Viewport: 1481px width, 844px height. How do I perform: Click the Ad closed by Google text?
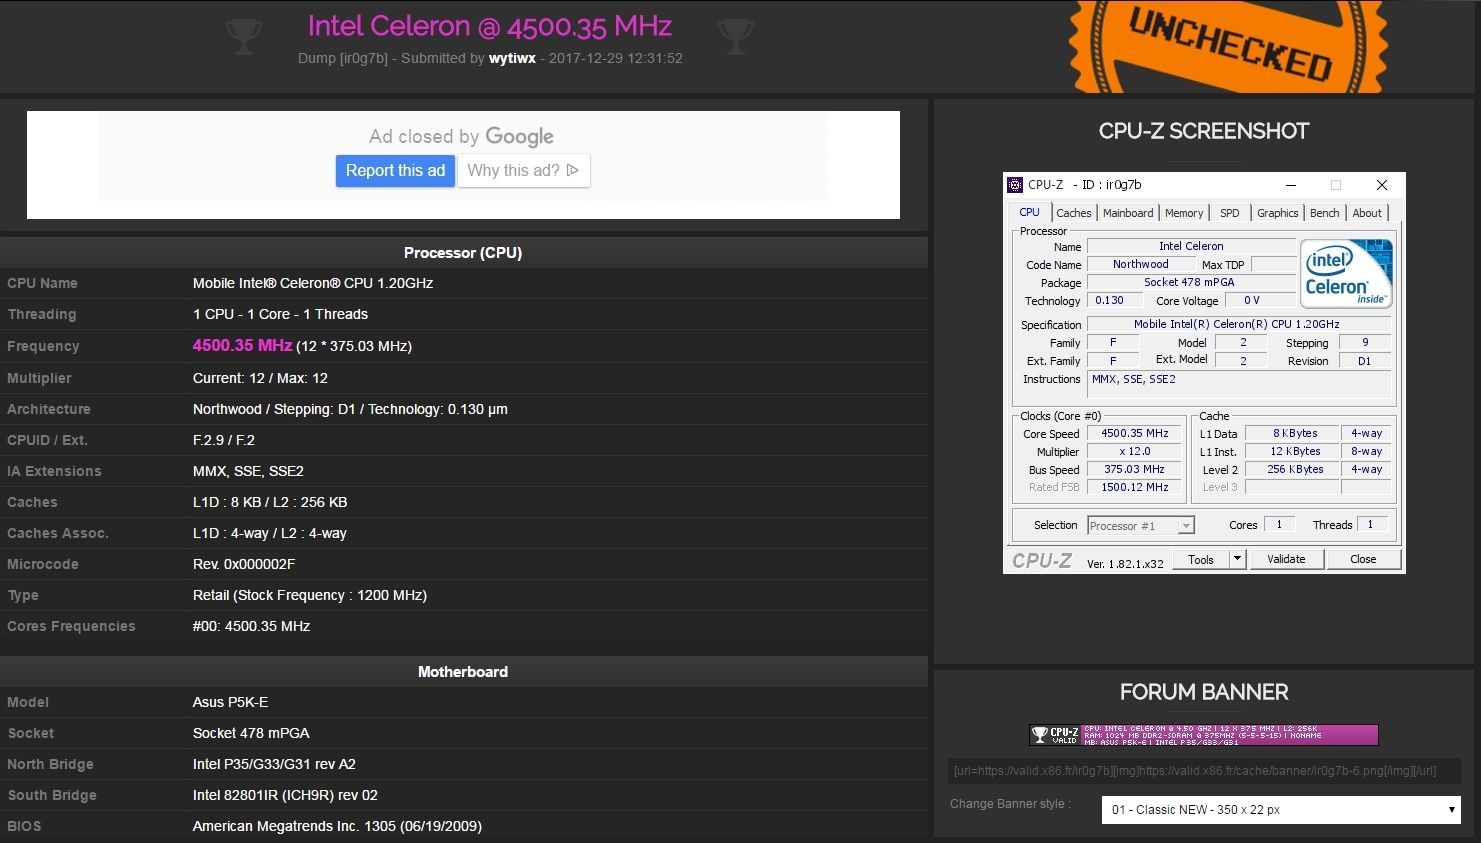point(461,137)
